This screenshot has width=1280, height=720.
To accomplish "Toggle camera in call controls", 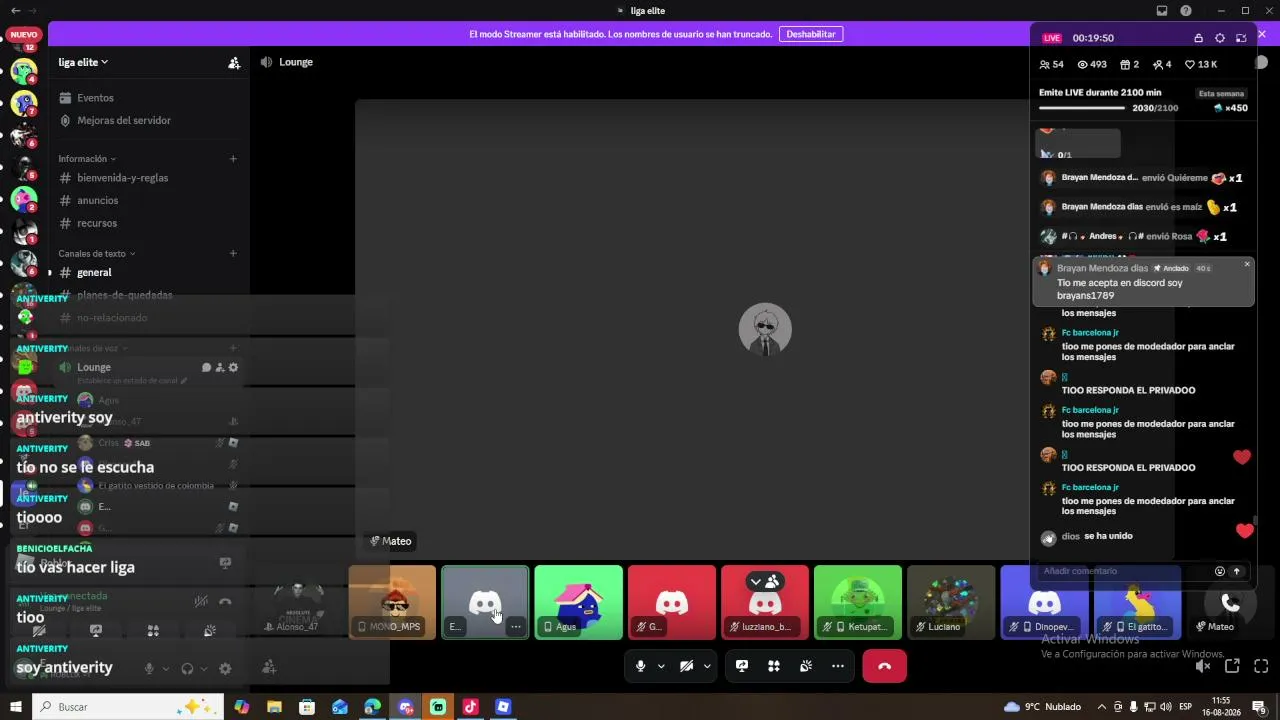I will (687, 666).
